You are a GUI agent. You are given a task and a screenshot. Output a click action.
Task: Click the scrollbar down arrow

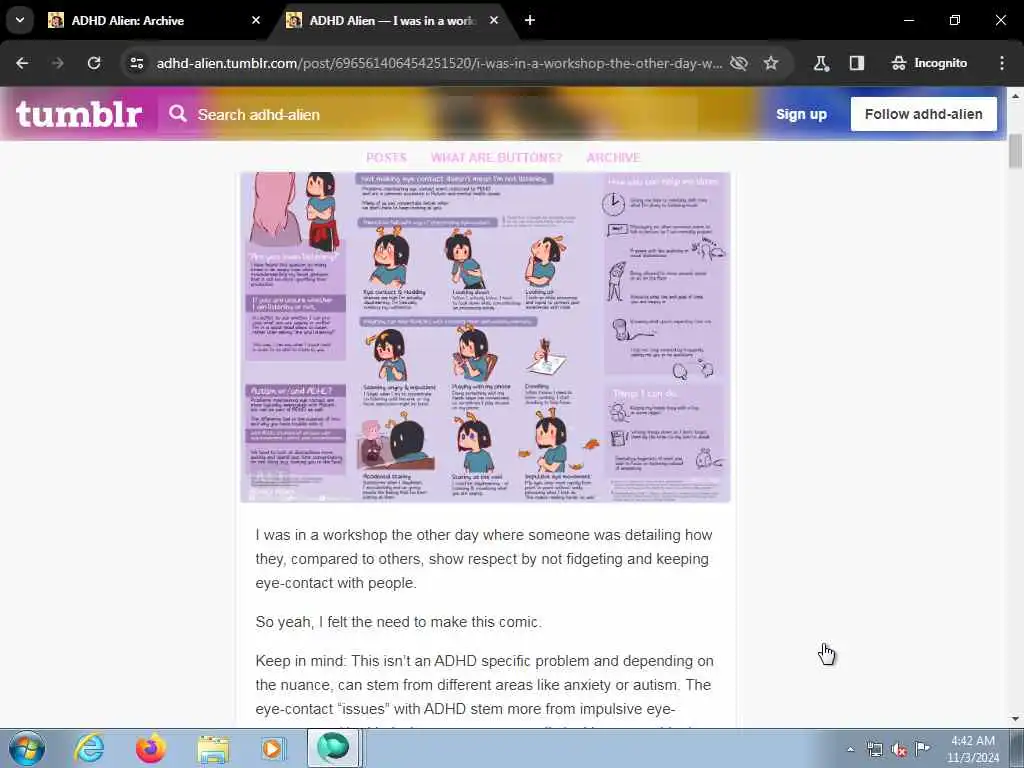point(1015,719)
